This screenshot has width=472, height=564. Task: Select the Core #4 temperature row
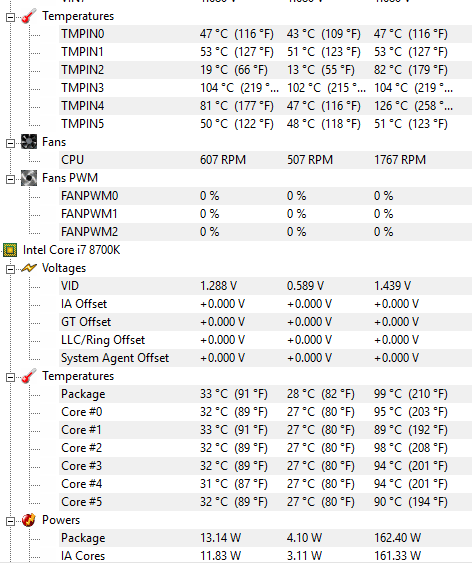pos(266,484)
